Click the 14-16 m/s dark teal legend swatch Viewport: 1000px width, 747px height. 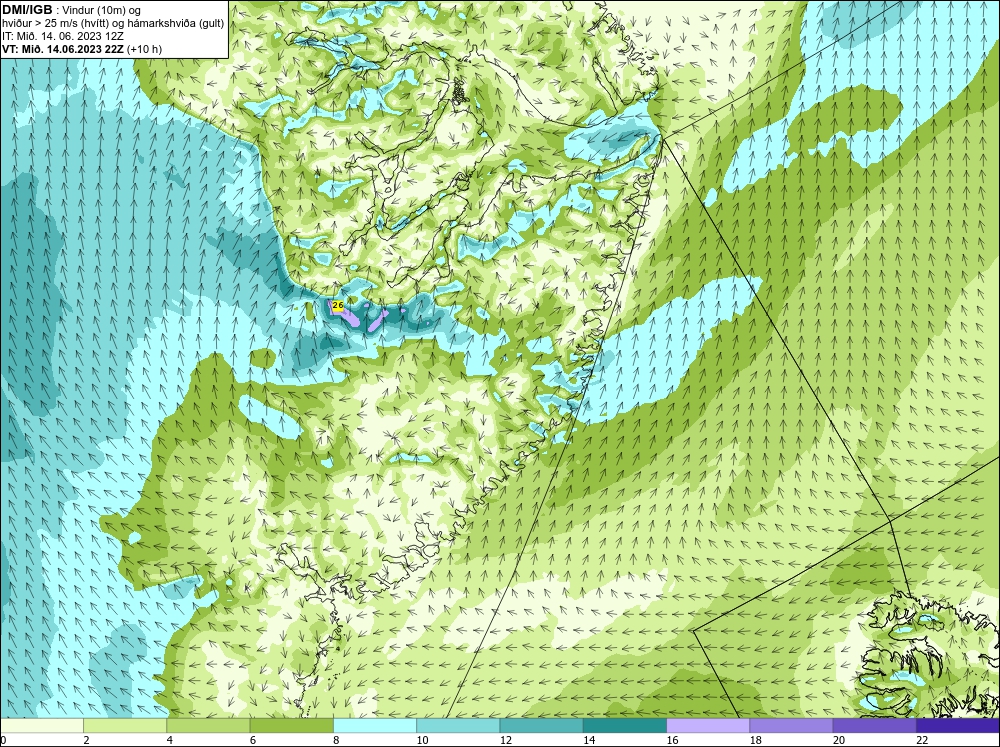[625, 726]
